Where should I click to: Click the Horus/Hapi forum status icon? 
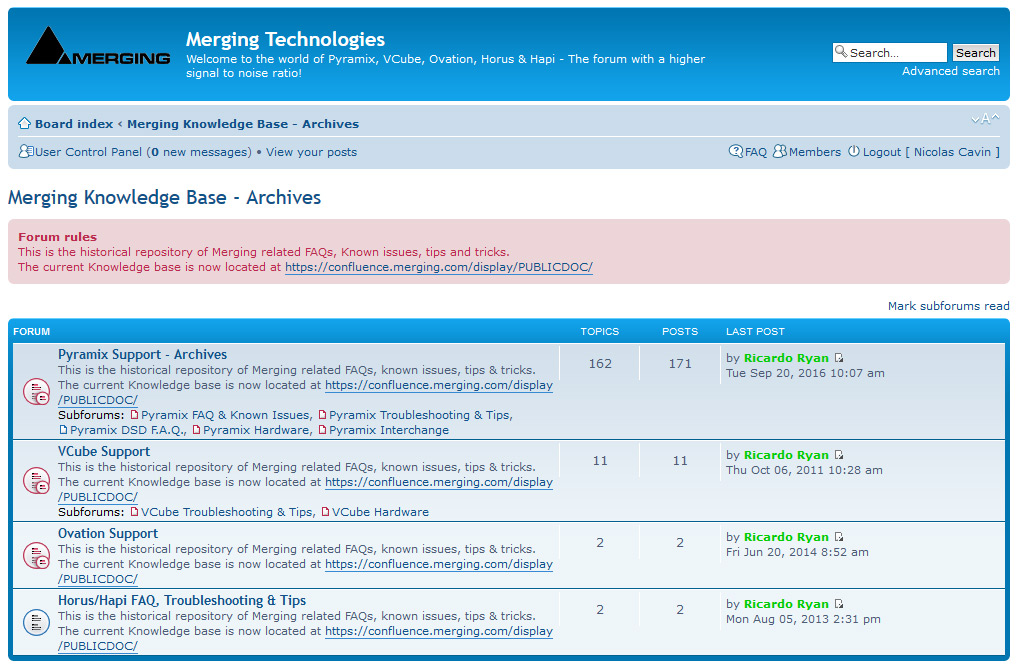(36, 622)
